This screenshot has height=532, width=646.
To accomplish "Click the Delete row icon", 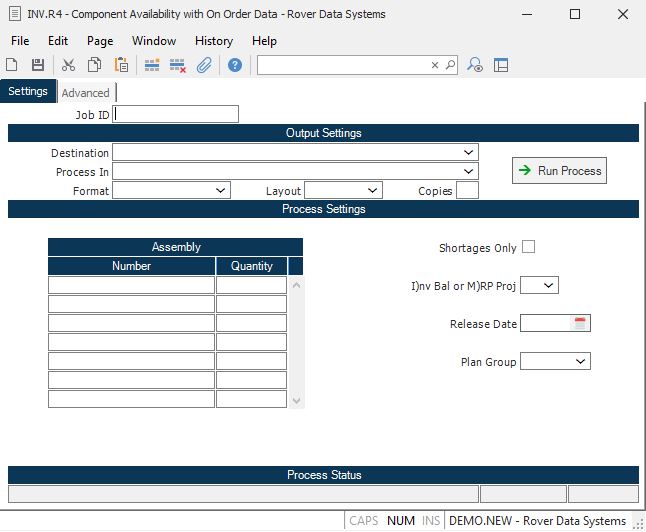I will coord(178,65).
